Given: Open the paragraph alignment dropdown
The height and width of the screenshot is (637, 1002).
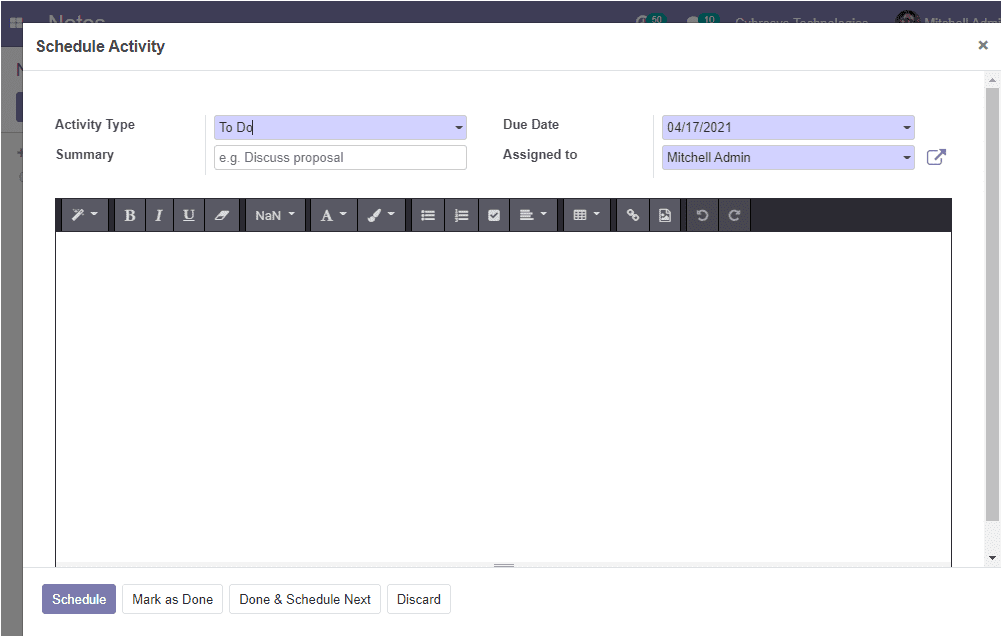Looking at the screenshot, I should pos(533,215).
